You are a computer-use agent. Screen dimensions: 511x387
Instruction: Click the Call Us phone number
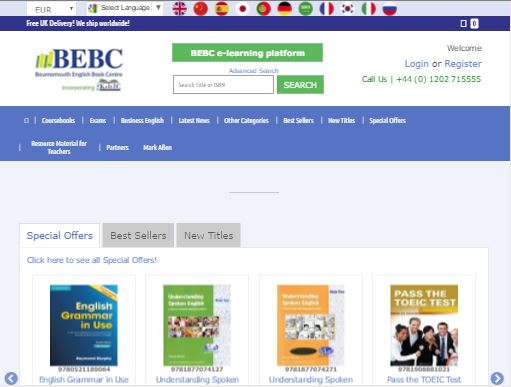point(421,79)
